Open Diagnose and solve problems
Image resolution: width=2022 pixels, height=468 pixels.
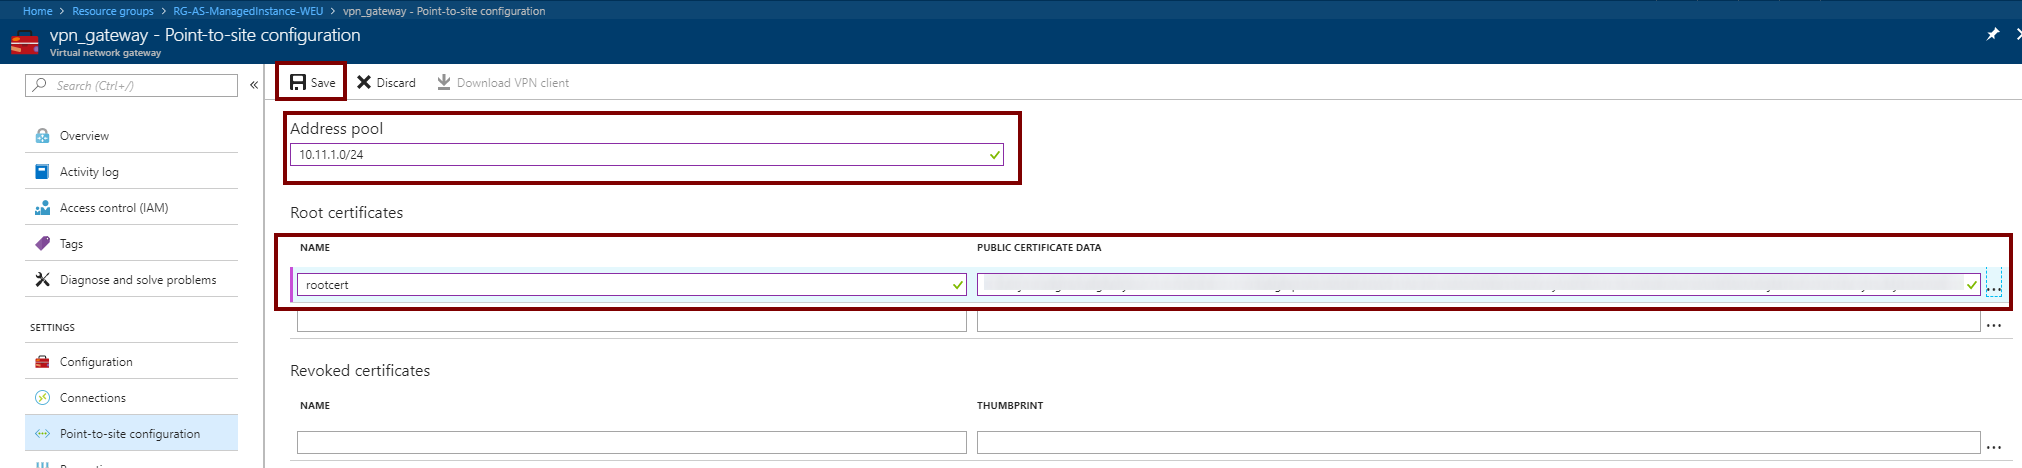click(x=138, y=280)
